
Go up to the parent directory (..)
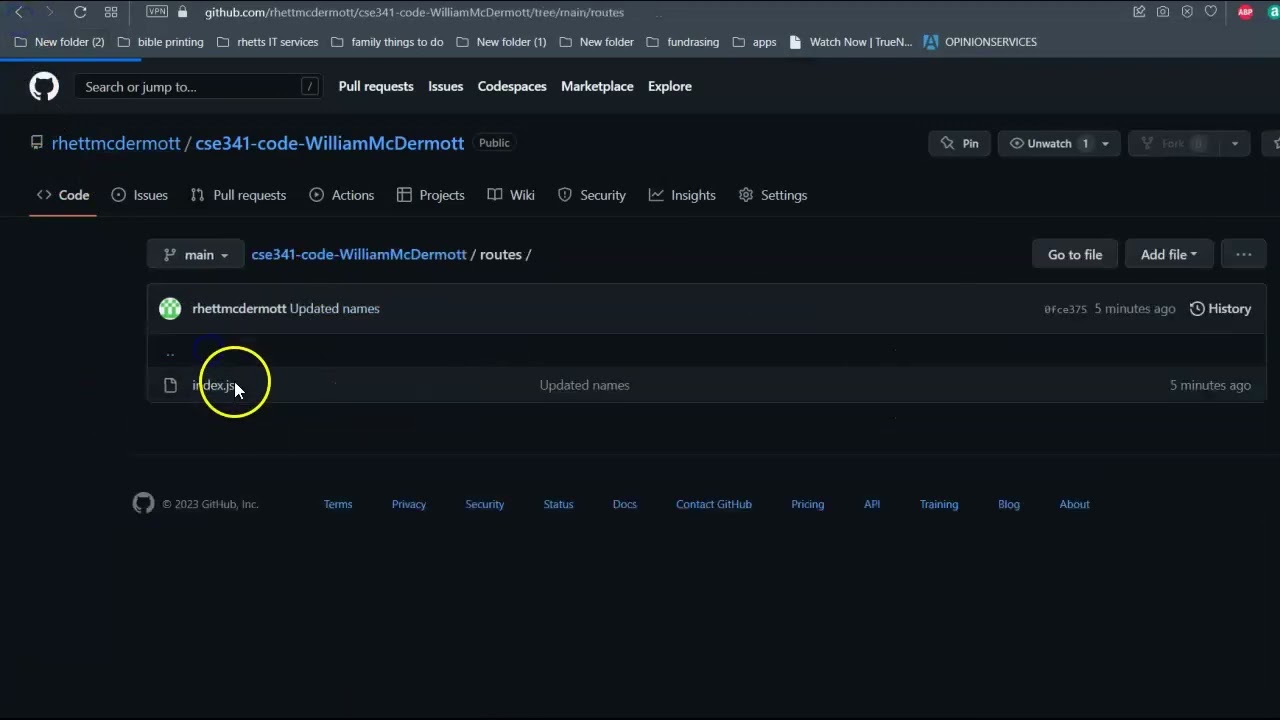(170, 352)
